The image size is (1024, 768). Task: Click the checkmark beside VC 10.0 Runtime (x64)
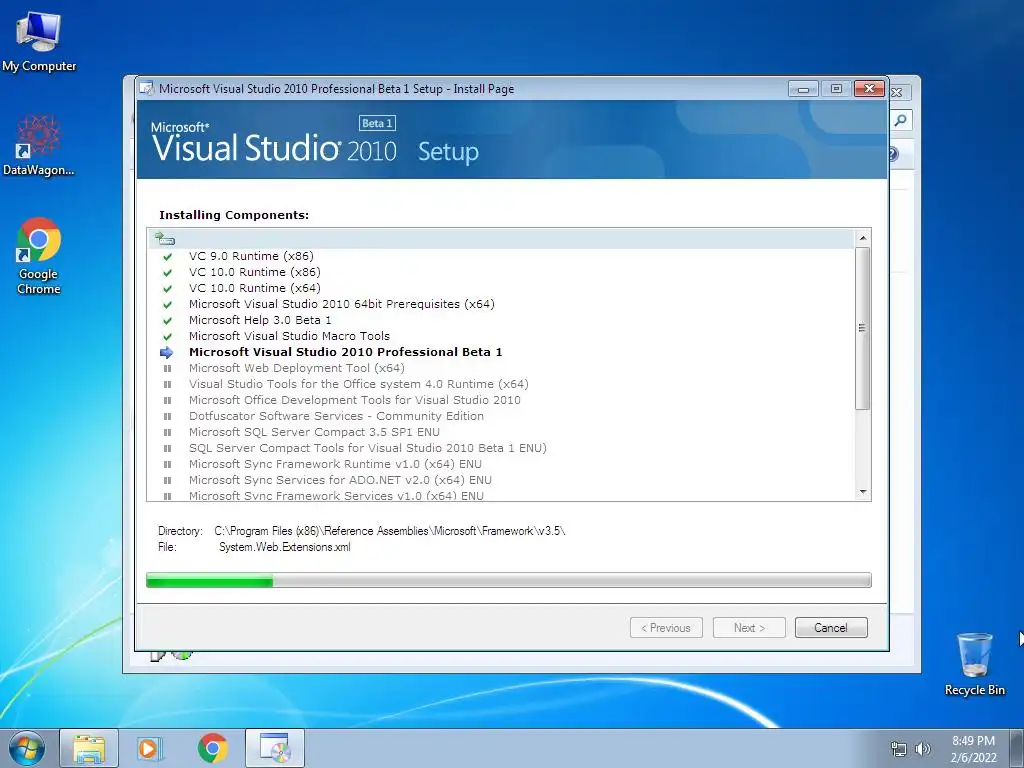tap(167, 289)
